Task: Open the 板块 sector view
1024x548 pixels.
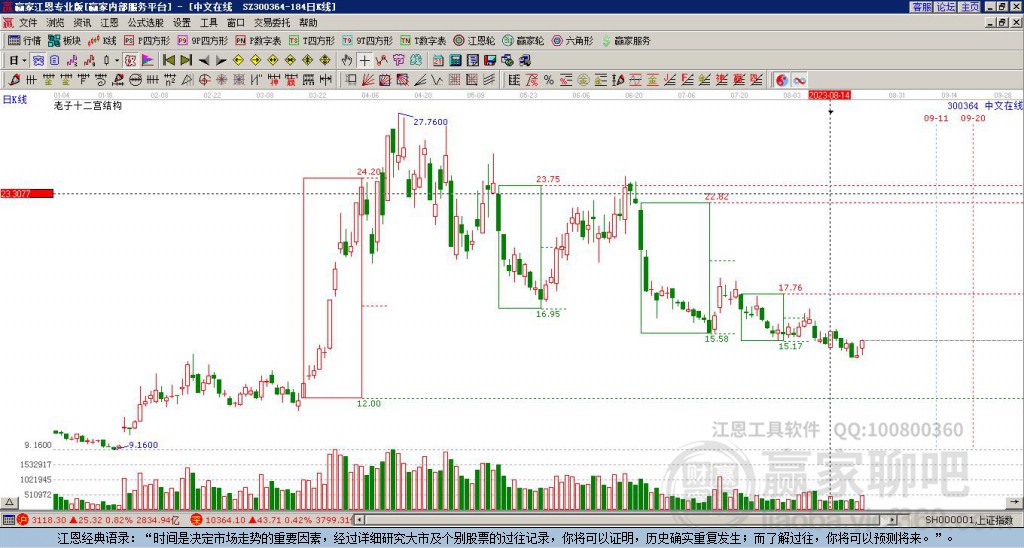Action: click(64, 40)
